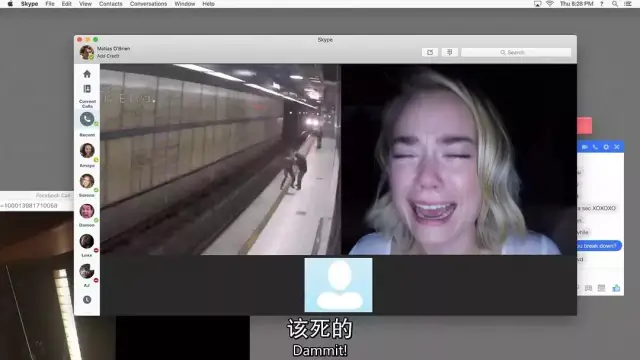Send thumbs-up like in Messenger chat
Image resolution: width=640 pixels, height=360 pixels.
click(616, 288)
